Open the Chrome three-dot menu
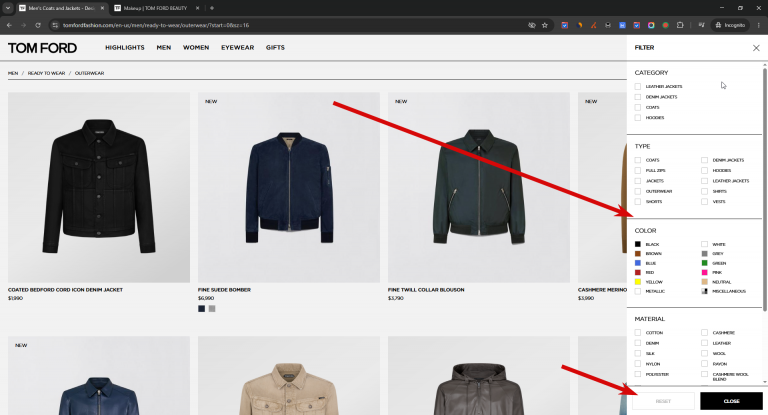 coord(759,25)
